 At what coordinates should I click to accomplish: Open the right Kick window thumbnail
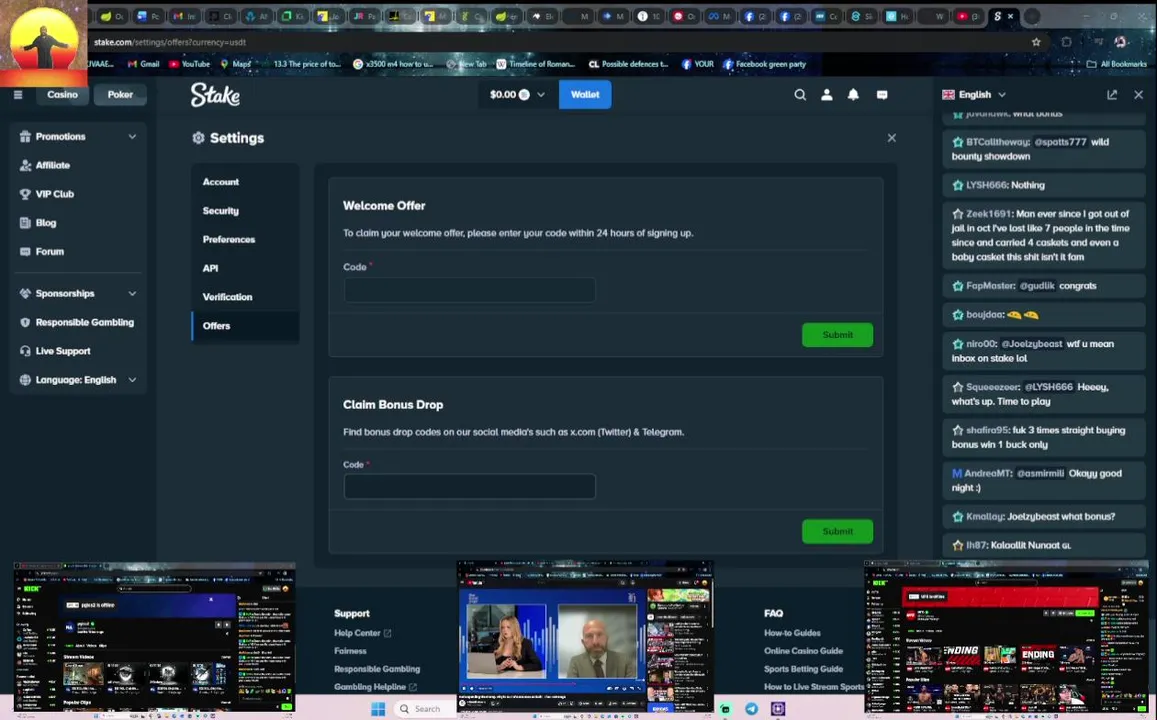(x=1006, y=635)
